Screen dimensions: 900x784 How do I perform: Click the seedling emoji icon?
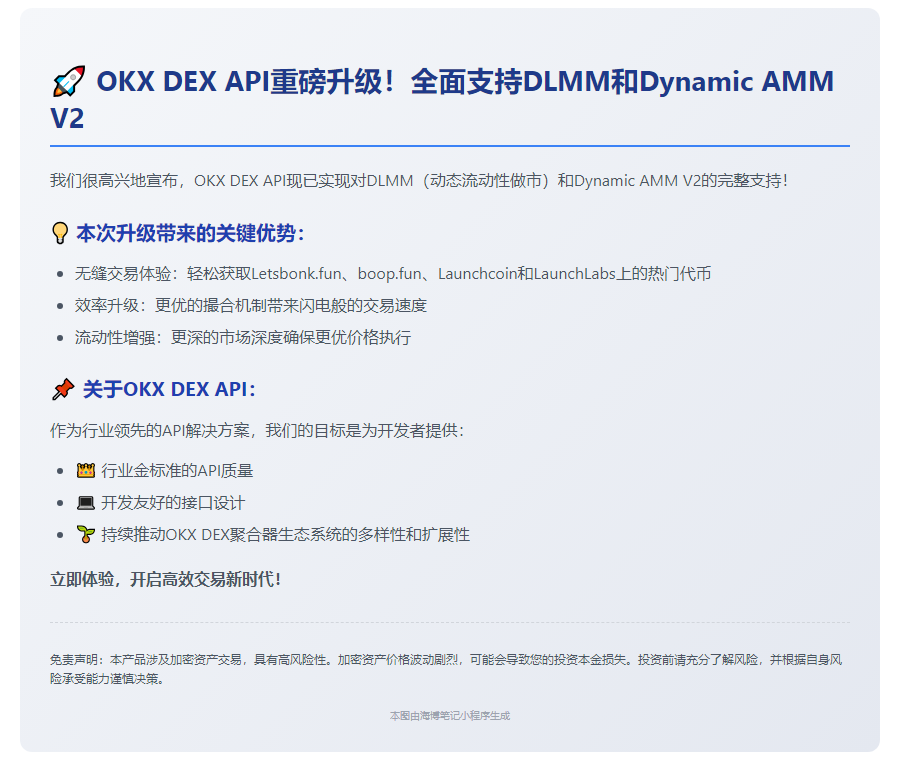86,534
